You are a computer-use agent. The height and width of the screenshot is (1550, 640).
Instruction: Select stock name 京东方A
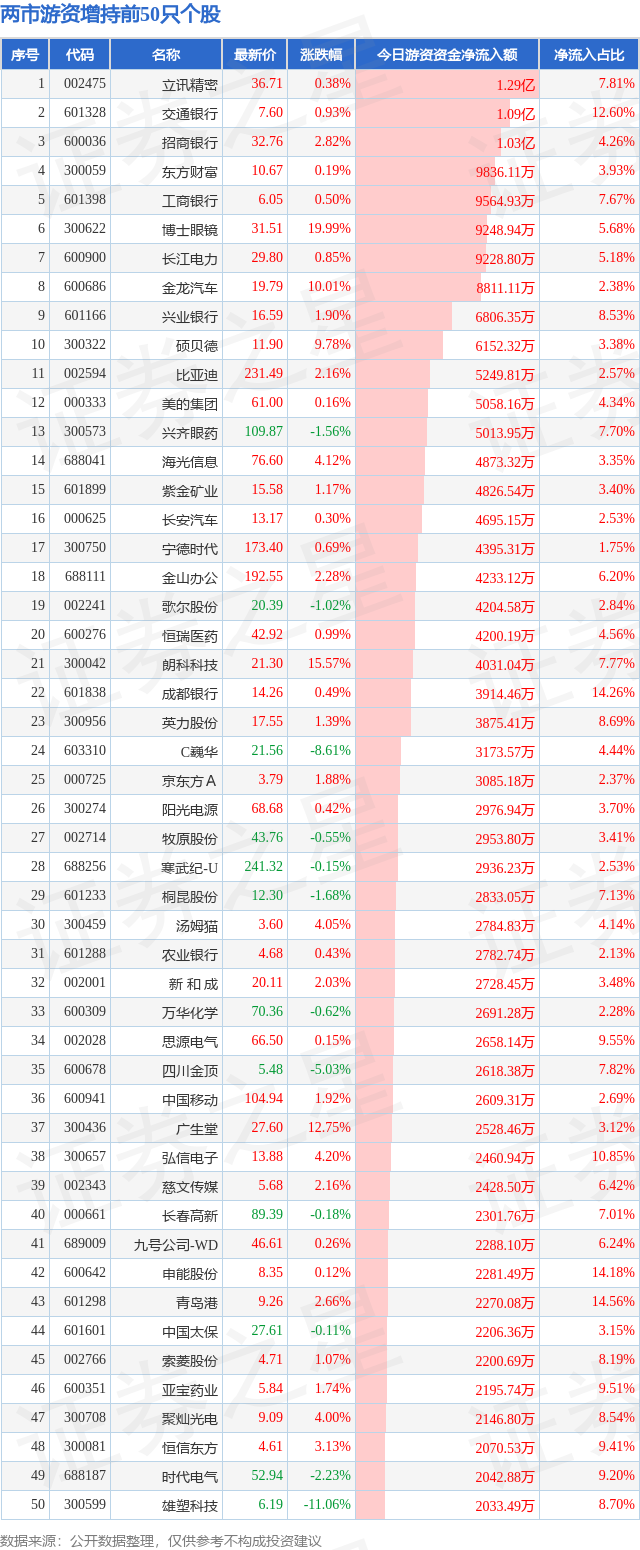click(x=191, y=780)
